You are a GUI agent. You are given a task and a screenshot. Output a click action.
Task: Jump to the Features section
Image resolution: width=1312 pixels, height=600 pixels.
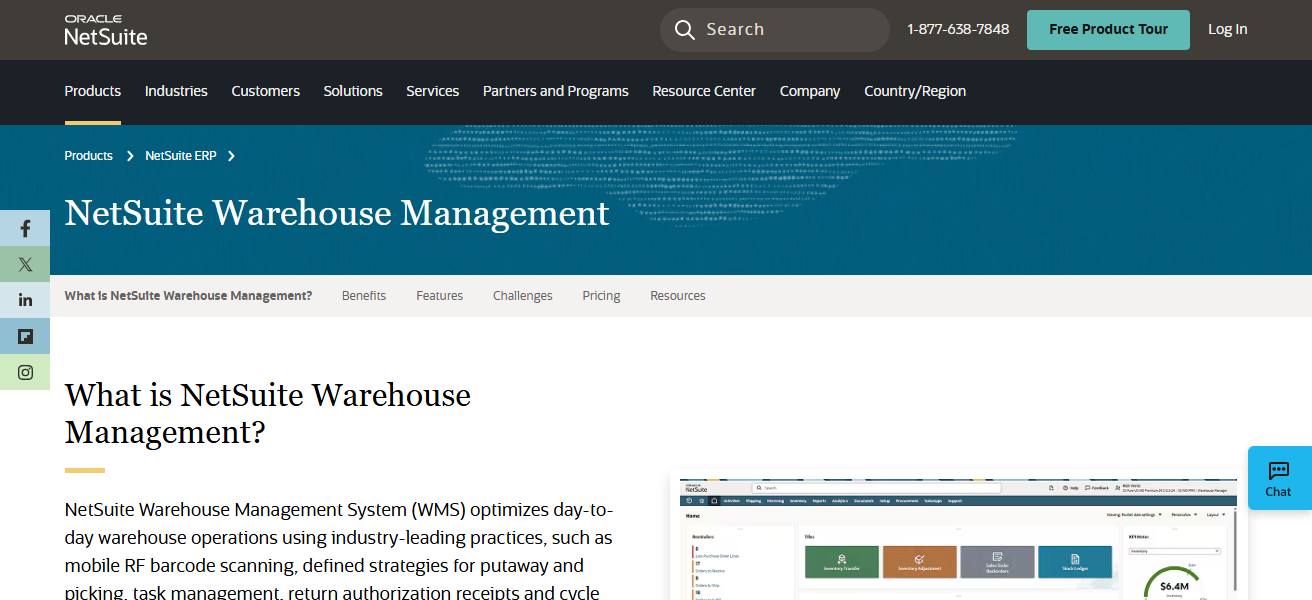pyautogui.click(x=440, y=296)
